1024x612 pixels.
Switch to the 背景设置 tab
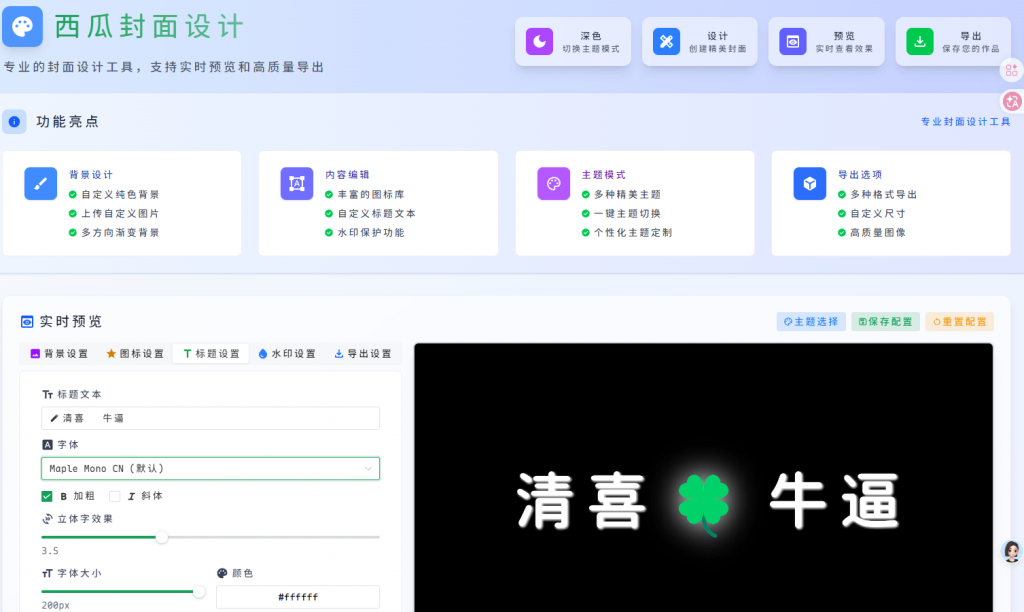click(x=60, y=353)
